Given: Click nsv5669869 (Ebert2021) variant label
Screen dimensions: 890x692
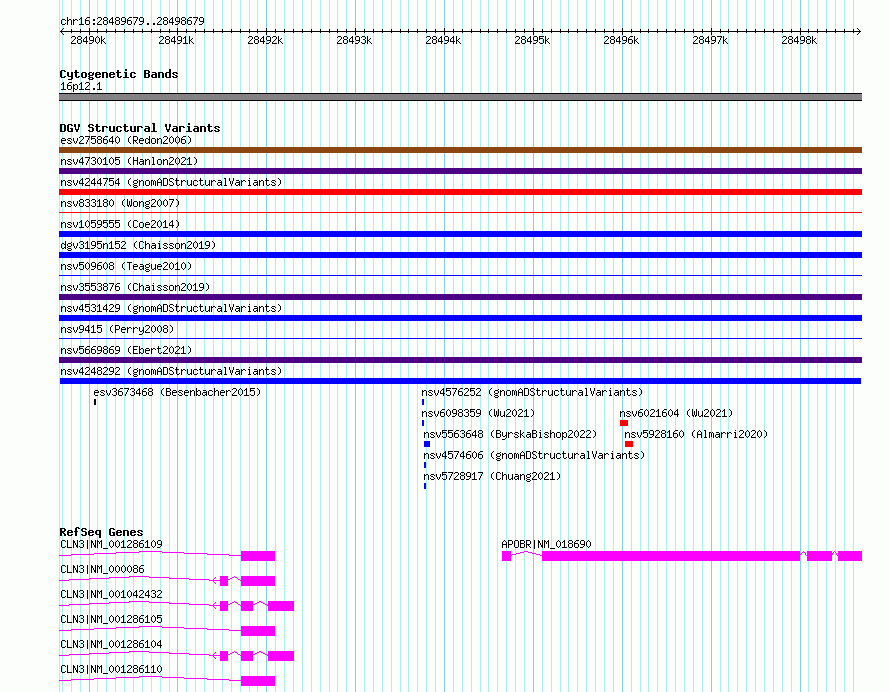Looking at the screenshot, I should [126, 350].
